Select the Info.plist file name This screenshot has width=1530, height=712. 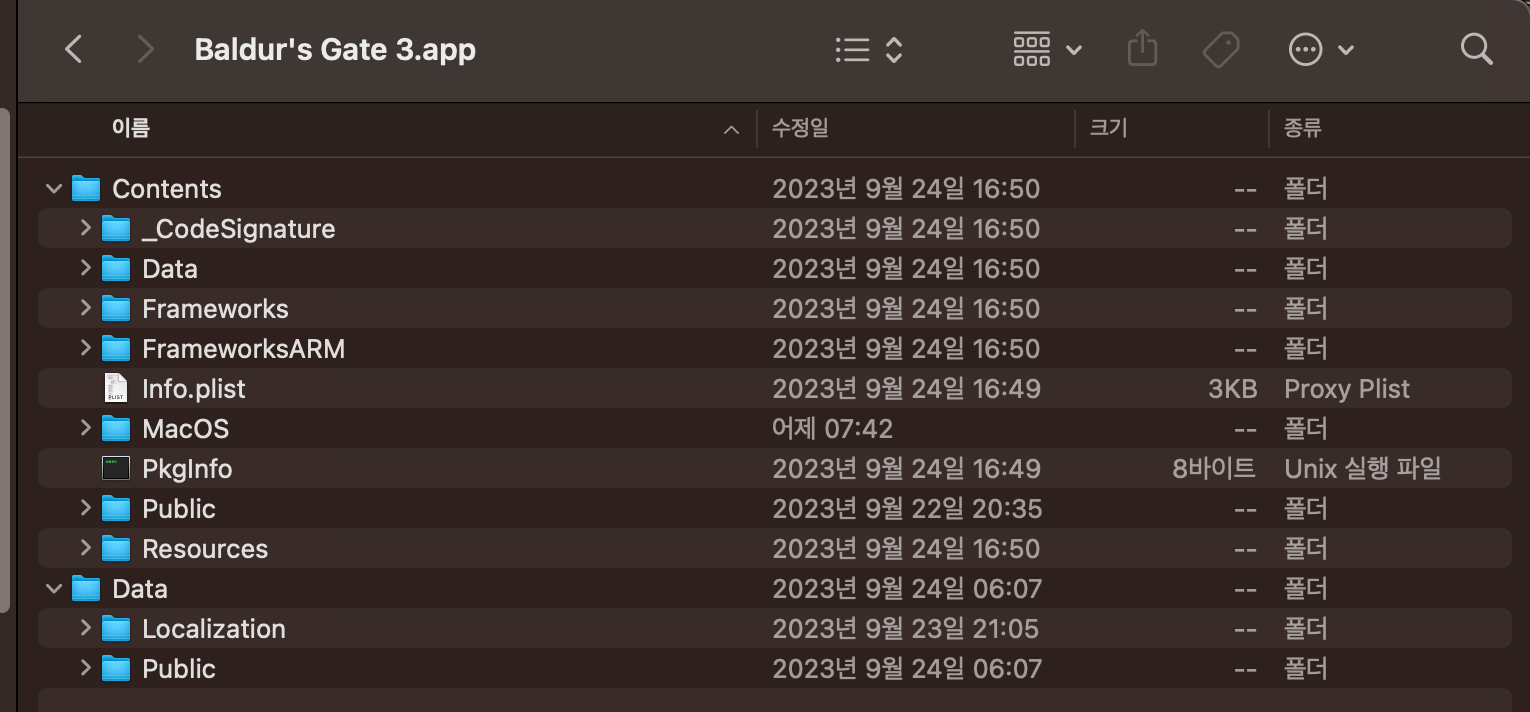click(x=194, y=389)
